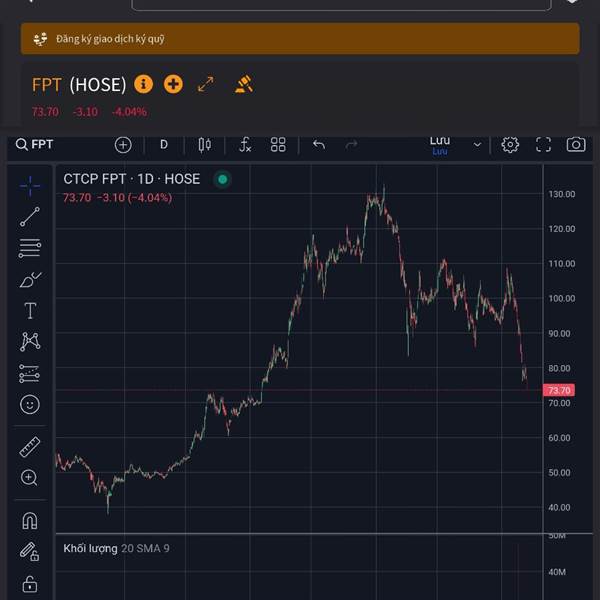The height and width of the screenshot is (600, 600).
Task: Toggle lock all drawing tools
Action: click(30, 584)
